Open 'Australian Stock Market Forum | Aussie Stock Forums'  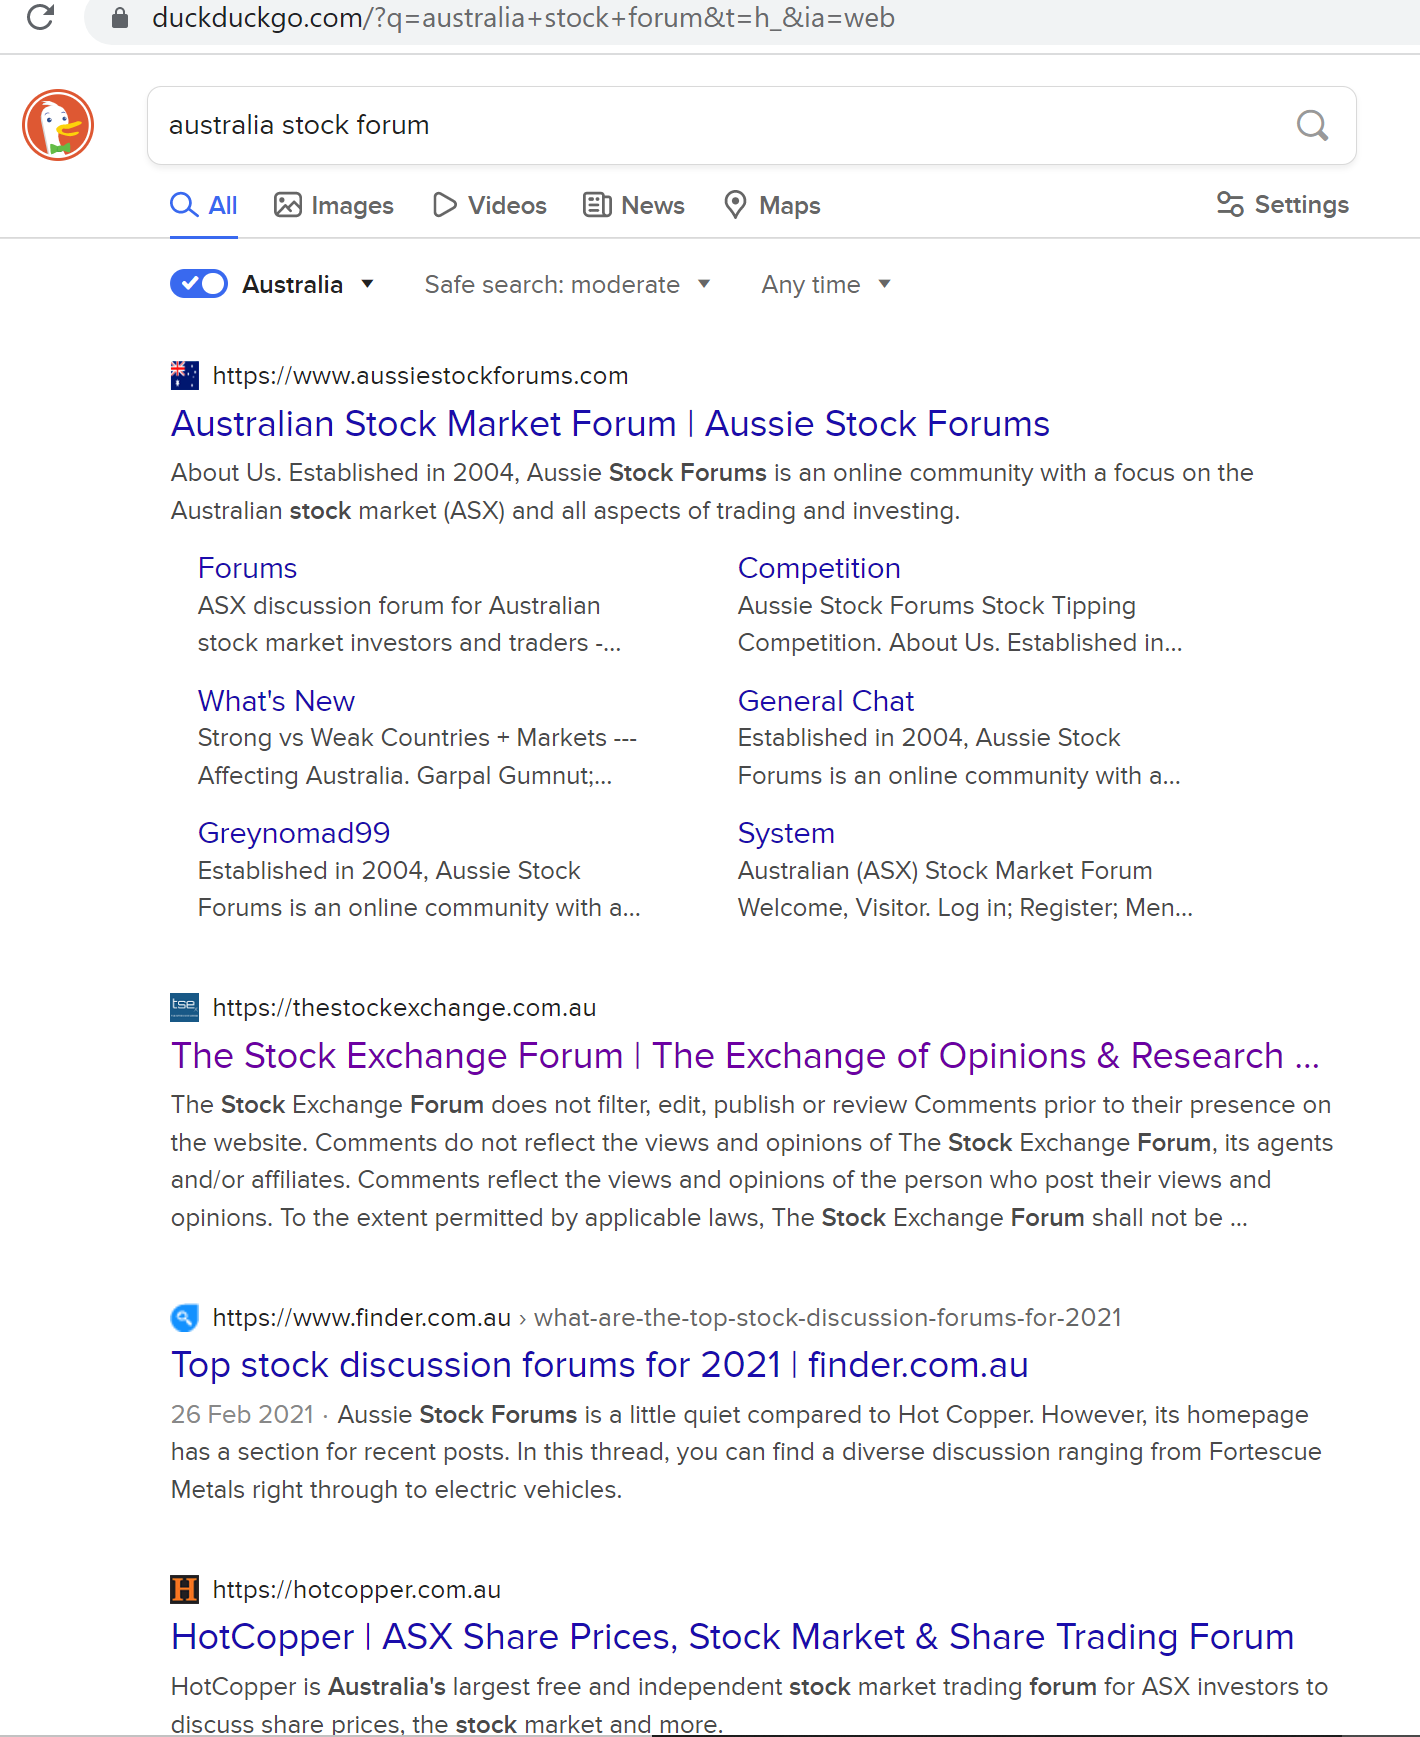(x=610, y=424)
